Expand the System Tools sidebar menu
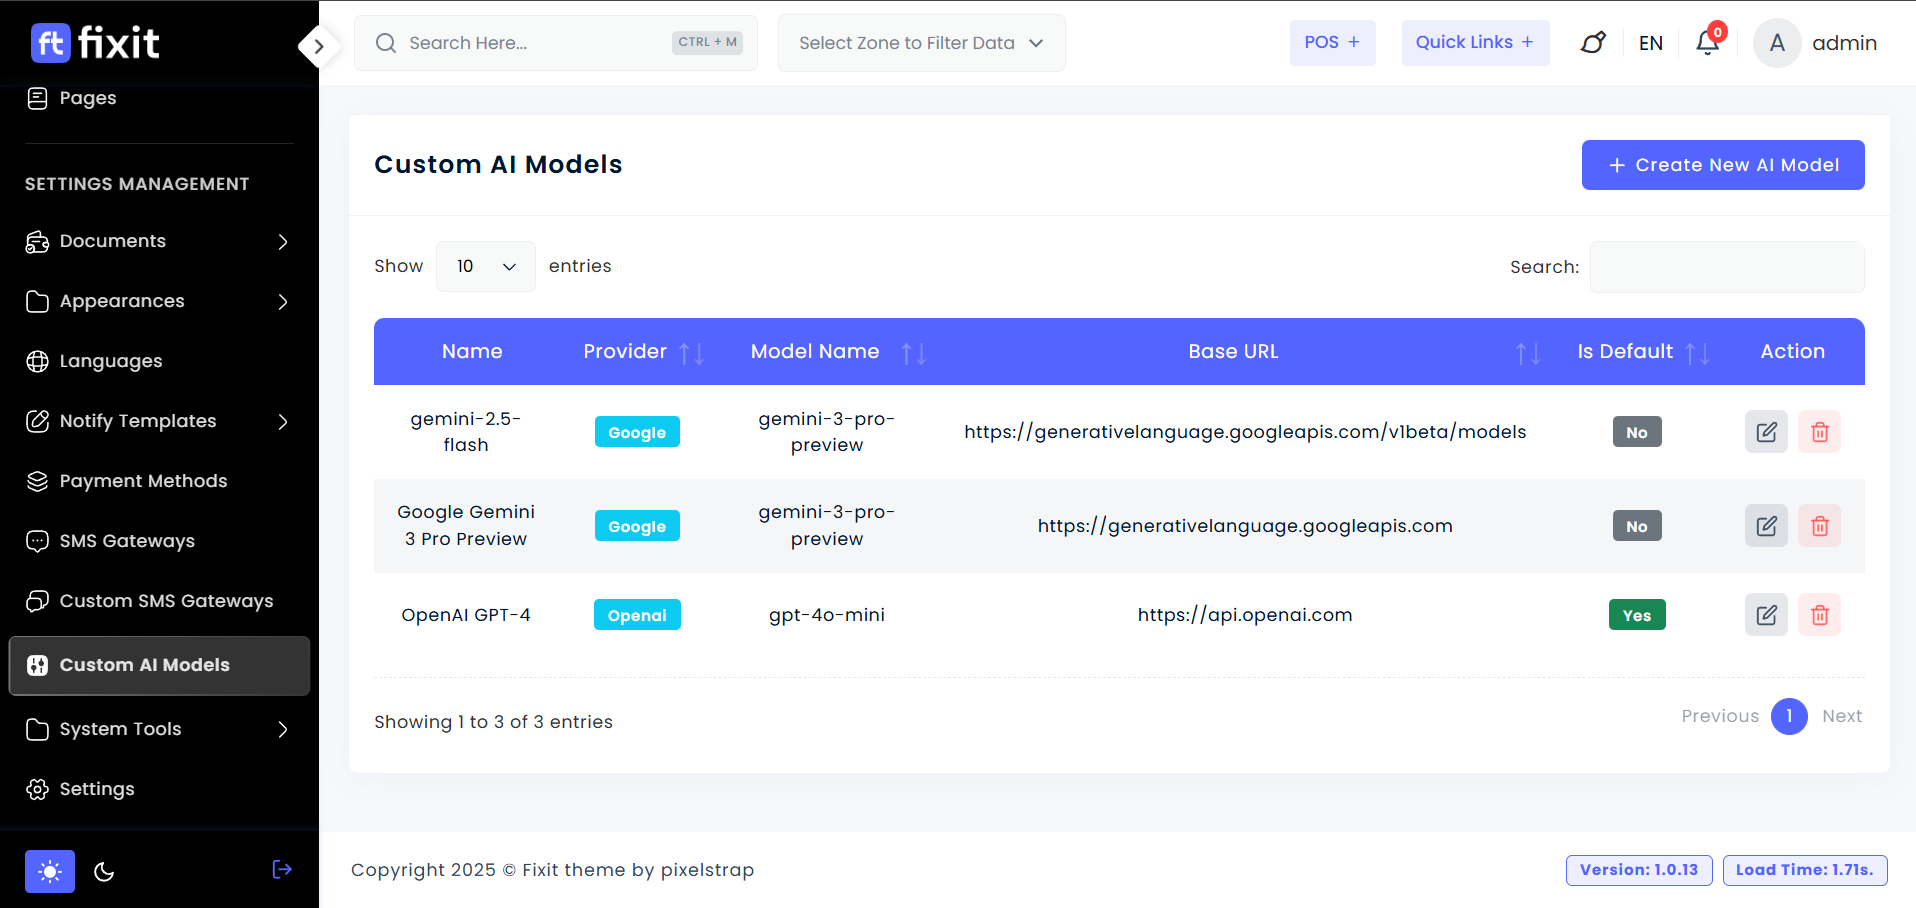The width and height of the screenshot is (1916, 908). pyautogui.click(x=160, y=729)
